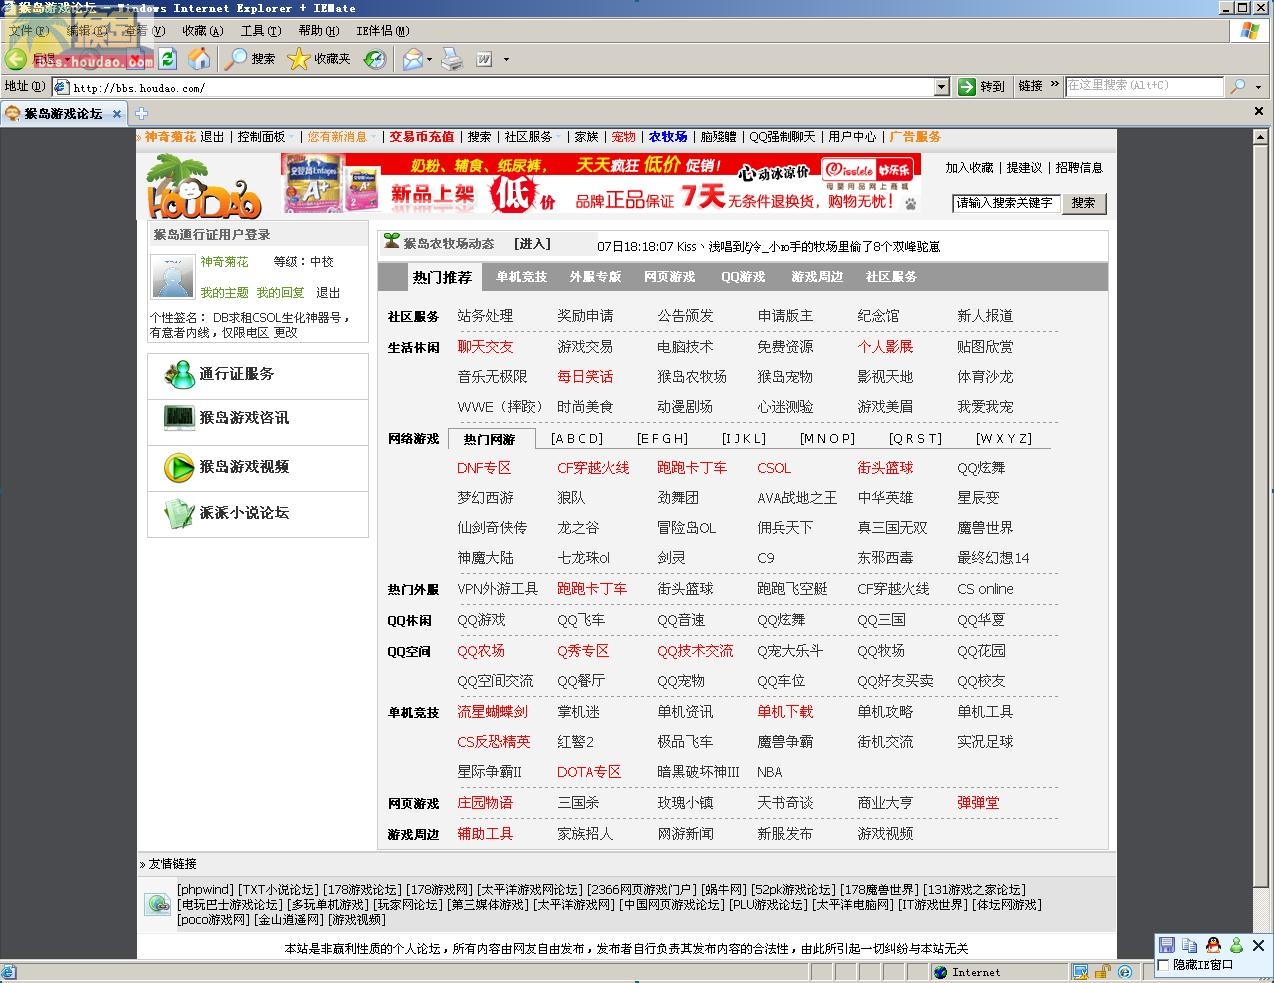Go back with the green Back arrow
This screenshot has height=983, width=1274.
click(16, 59)
